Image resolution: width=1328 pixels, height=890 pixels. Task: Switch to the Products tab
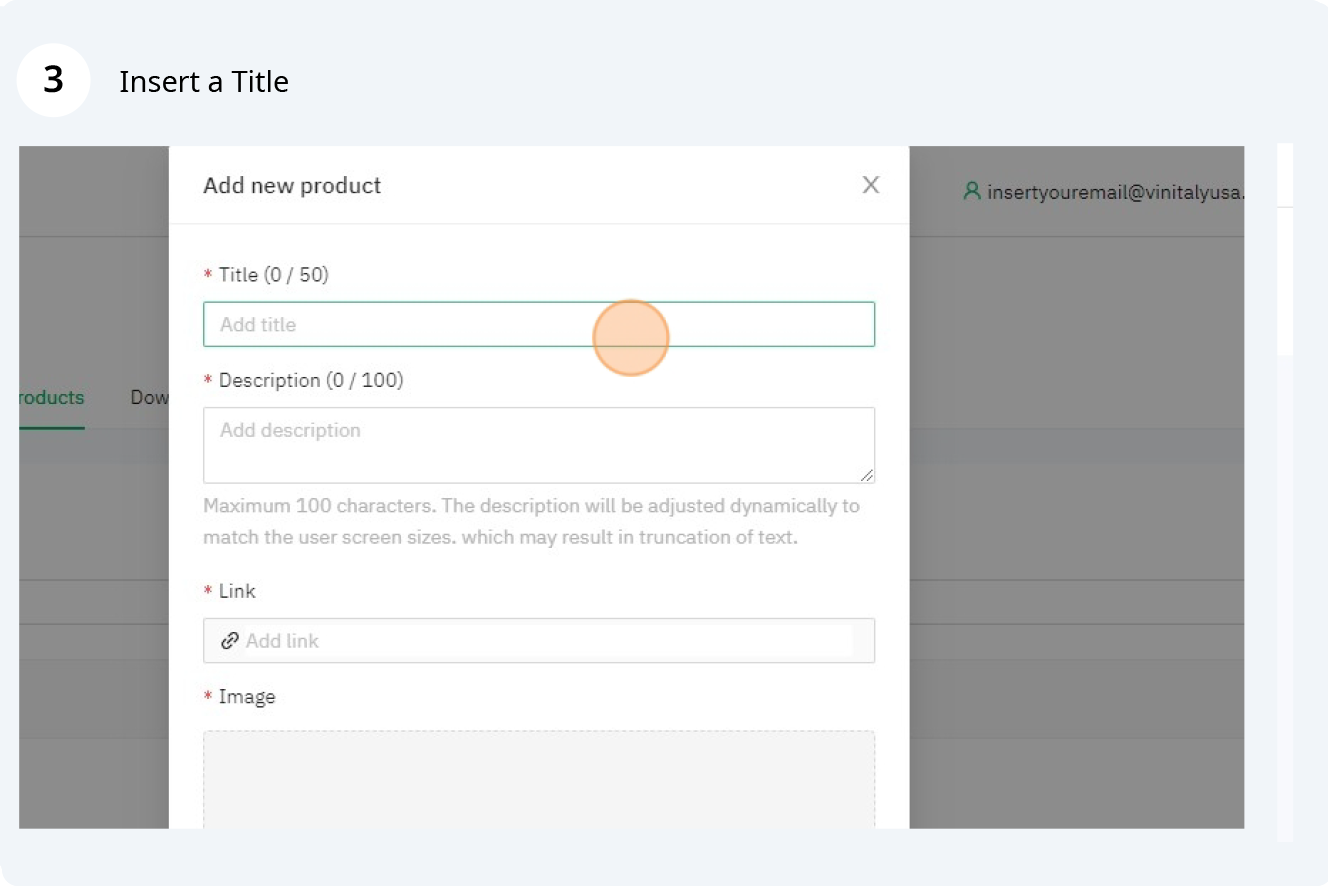click(x=51, y=398)
